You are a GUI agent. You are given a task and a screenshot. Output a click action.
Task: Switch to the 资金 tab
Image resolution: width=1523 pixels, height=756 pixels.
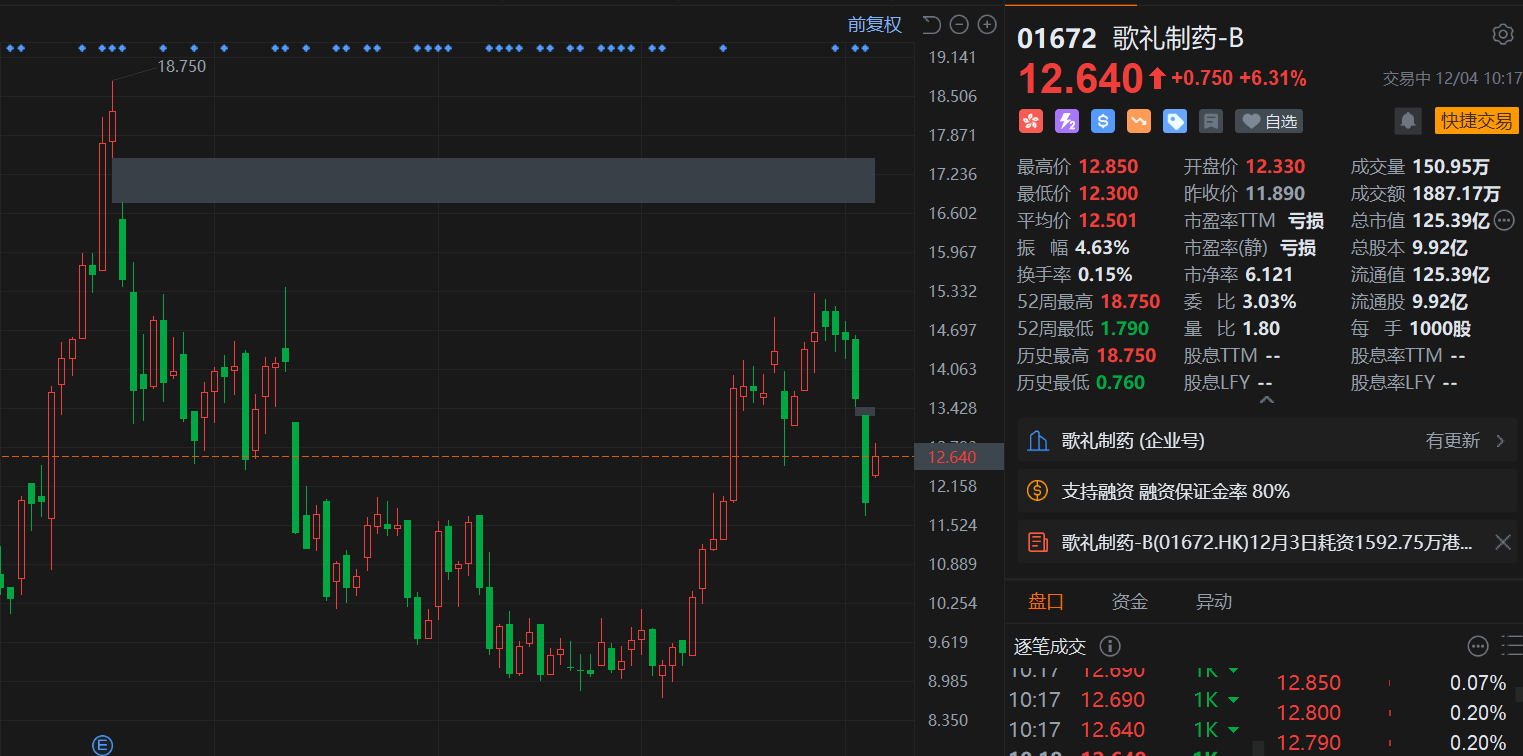coord(1130,602)
